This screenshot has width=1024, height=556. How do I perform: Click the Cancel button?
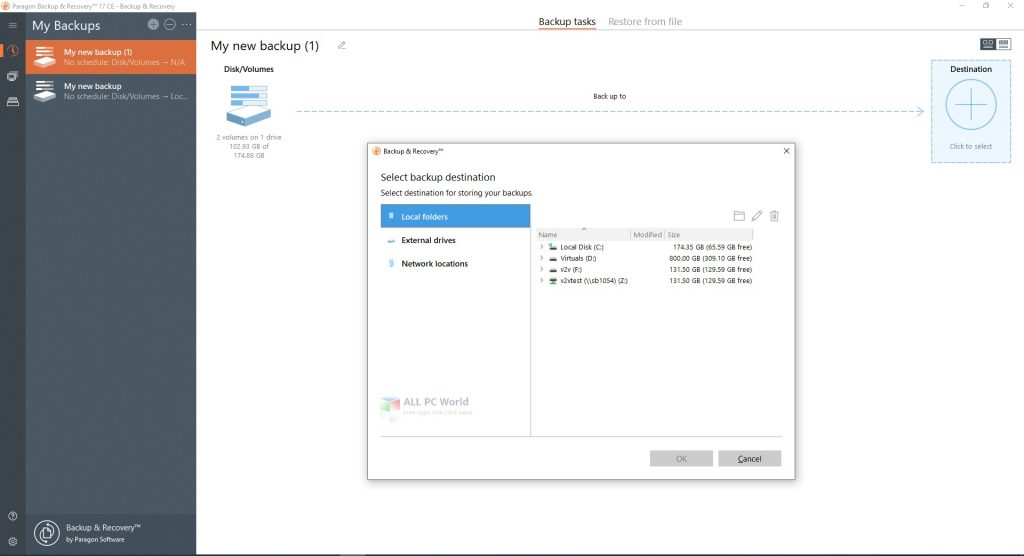[x=749, y=459]
